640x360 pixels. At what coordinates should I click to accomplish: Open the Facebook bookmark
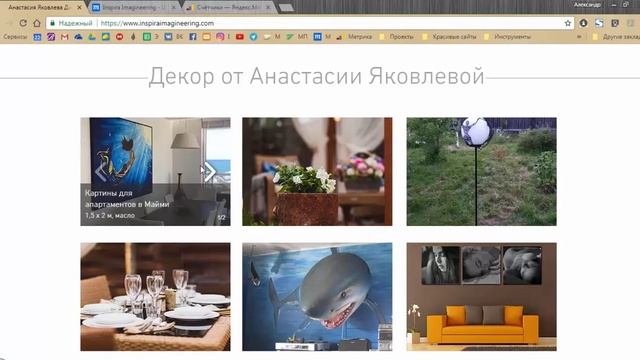tap(193, 37)
